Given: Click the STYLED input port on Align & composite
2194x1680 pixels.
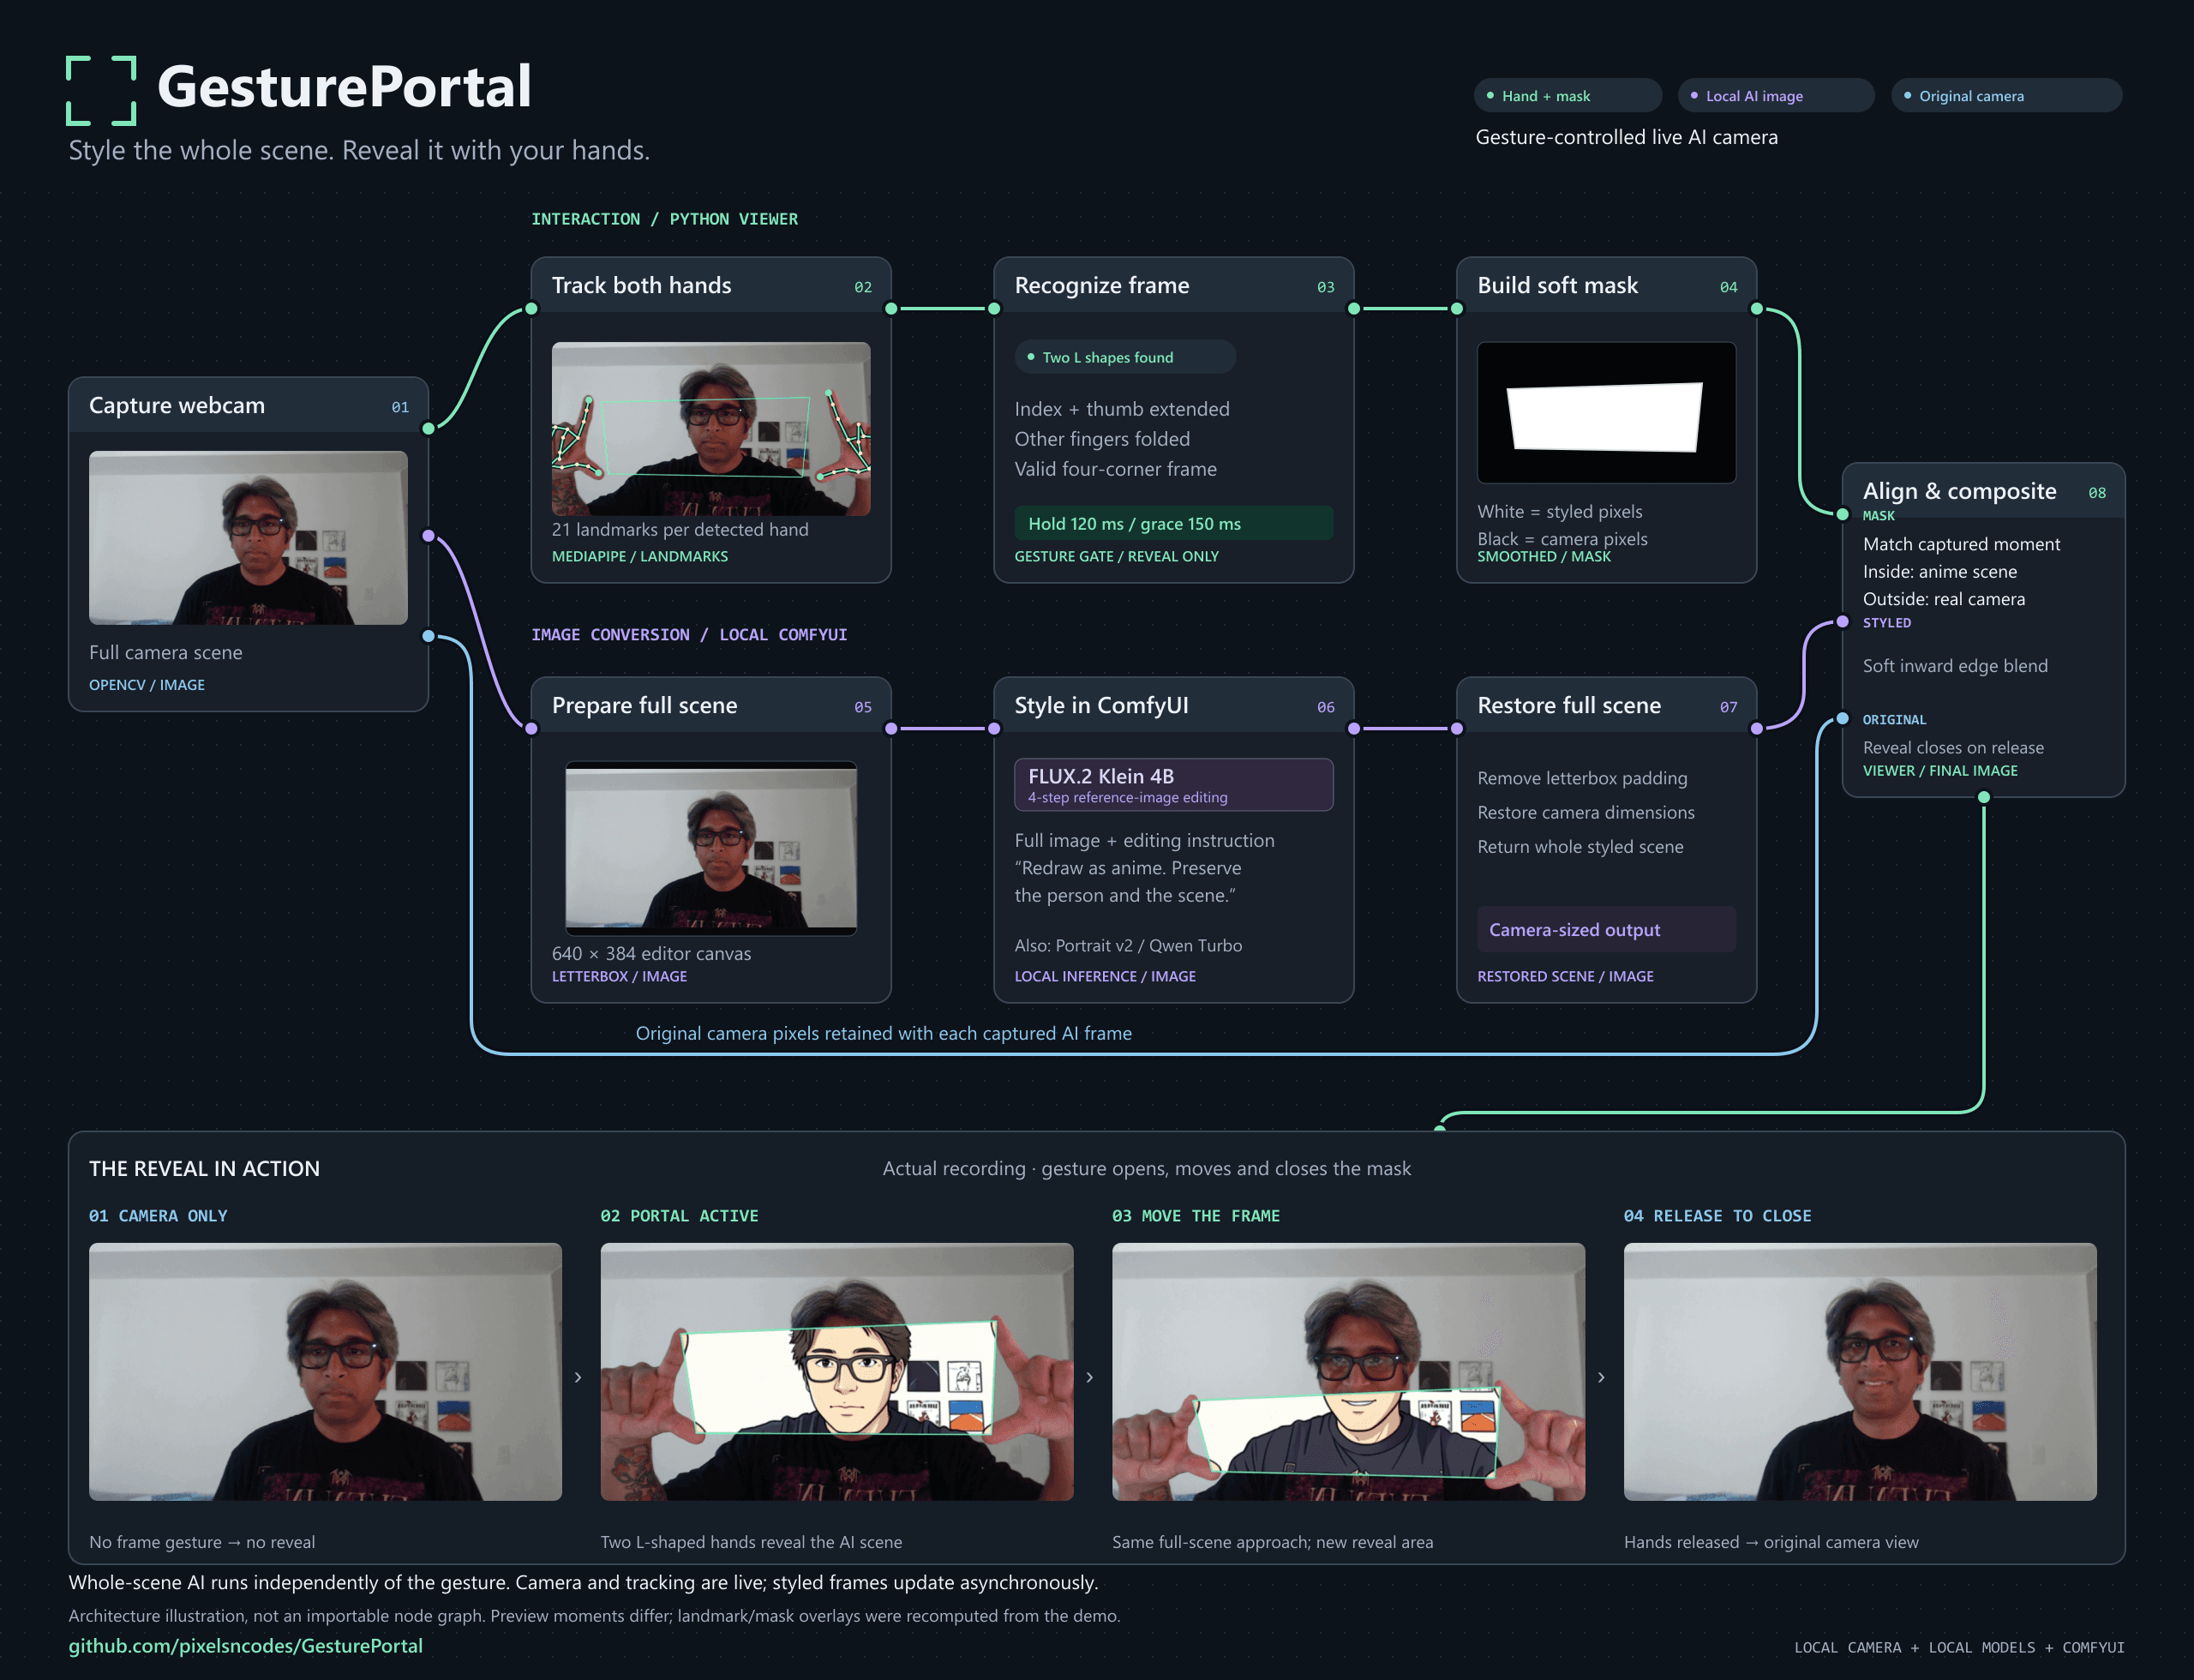Looking at the screenshot, I should tap(1842, 622).
